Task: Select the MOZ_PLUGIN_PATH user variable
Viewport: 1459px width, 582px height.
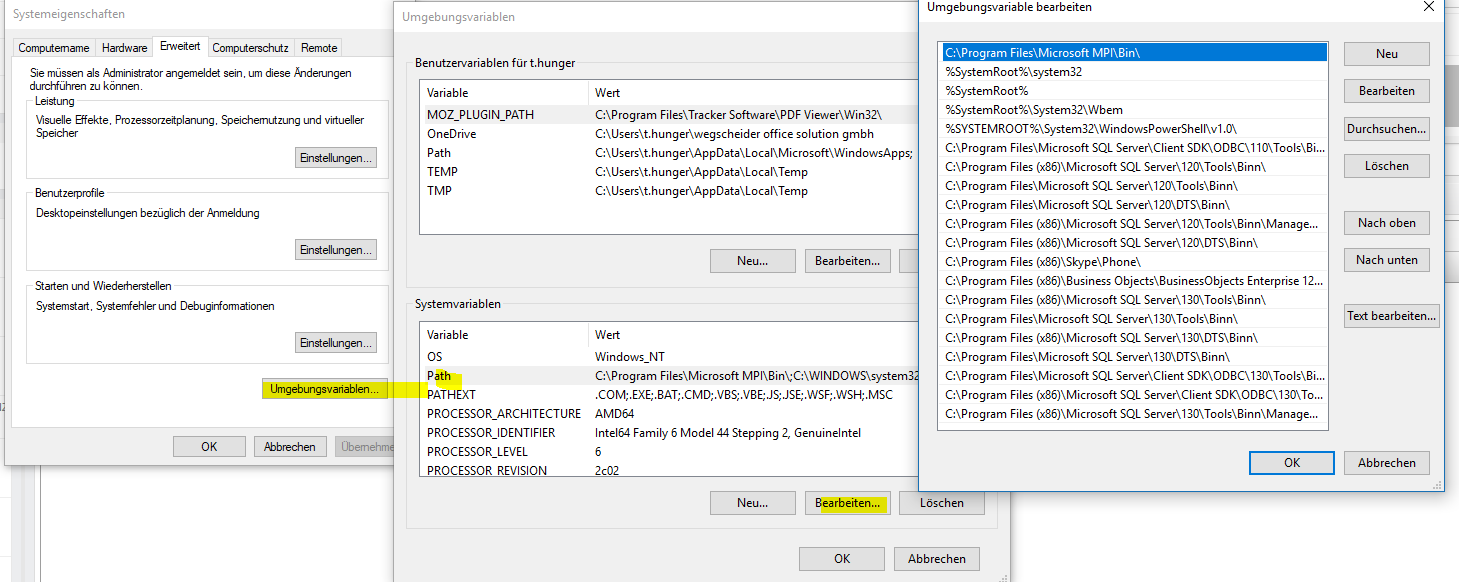Action: click(480, 115)
